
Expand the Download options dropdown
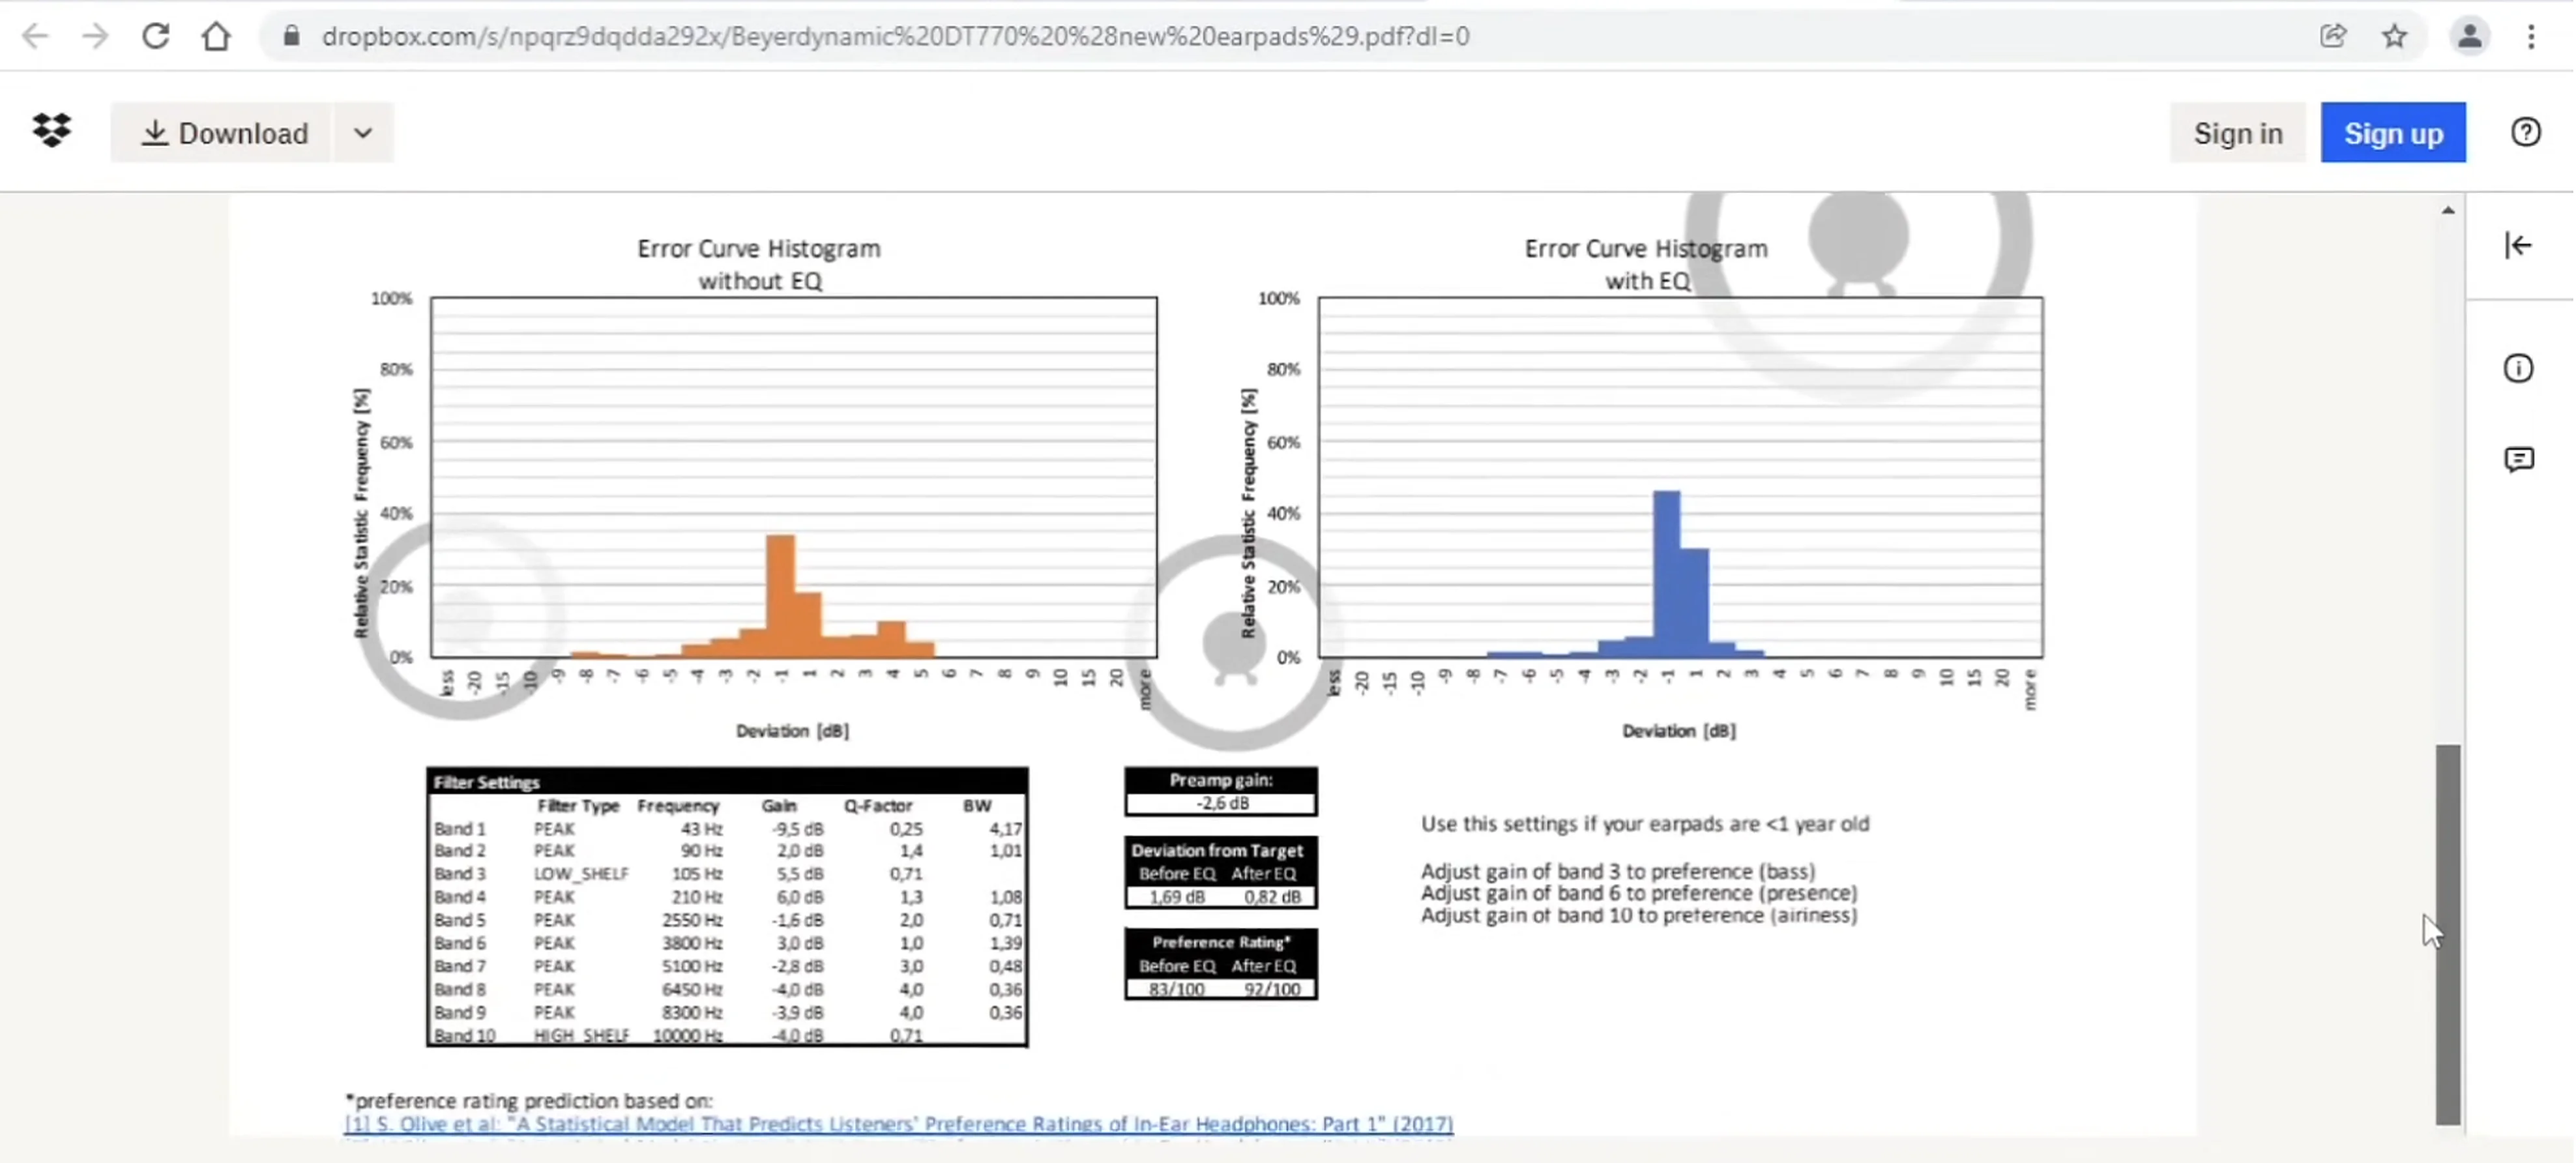tap(363, 133)
